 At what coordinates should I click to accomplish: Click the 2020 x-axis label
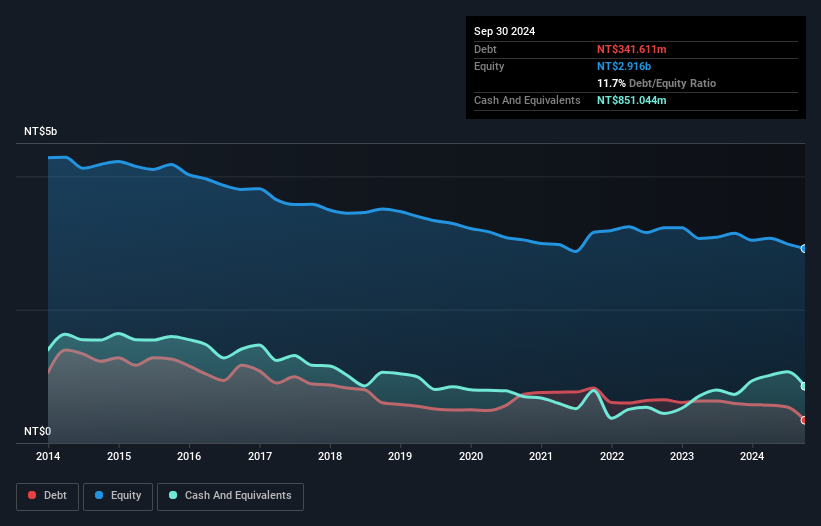471,456
